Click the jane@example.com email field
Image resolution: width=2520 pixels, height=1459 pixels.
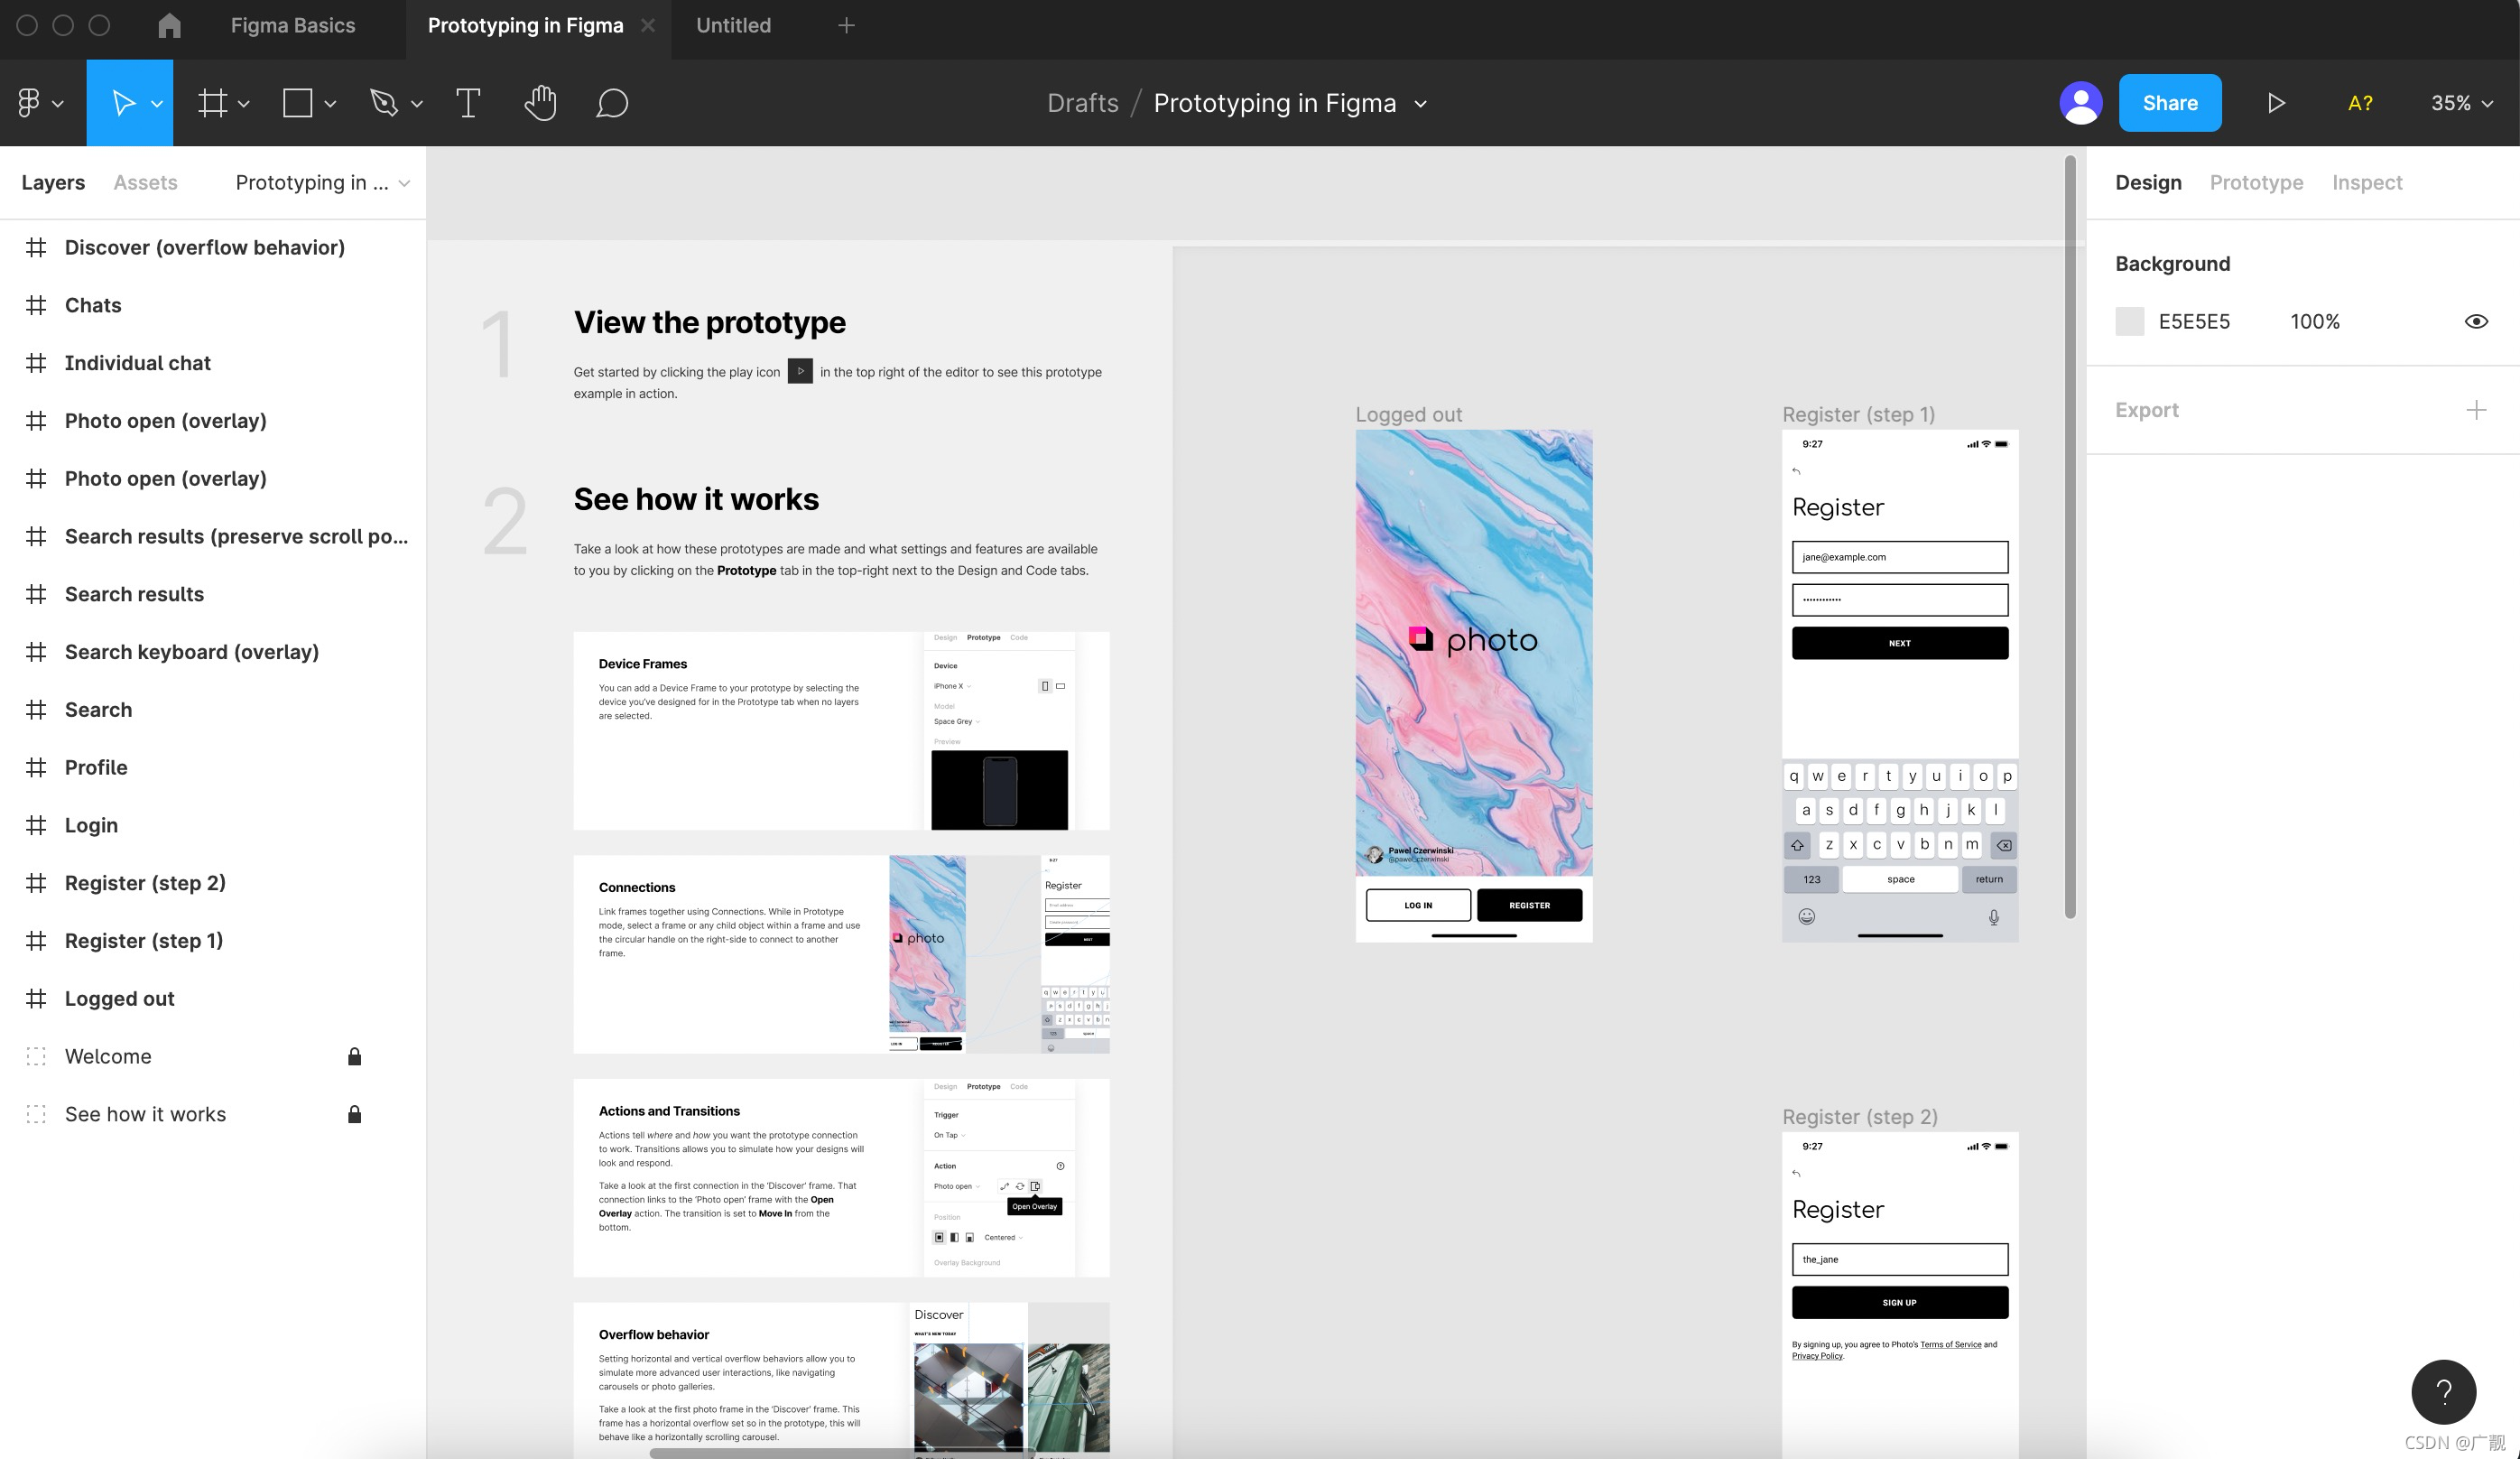point(1899,557)
